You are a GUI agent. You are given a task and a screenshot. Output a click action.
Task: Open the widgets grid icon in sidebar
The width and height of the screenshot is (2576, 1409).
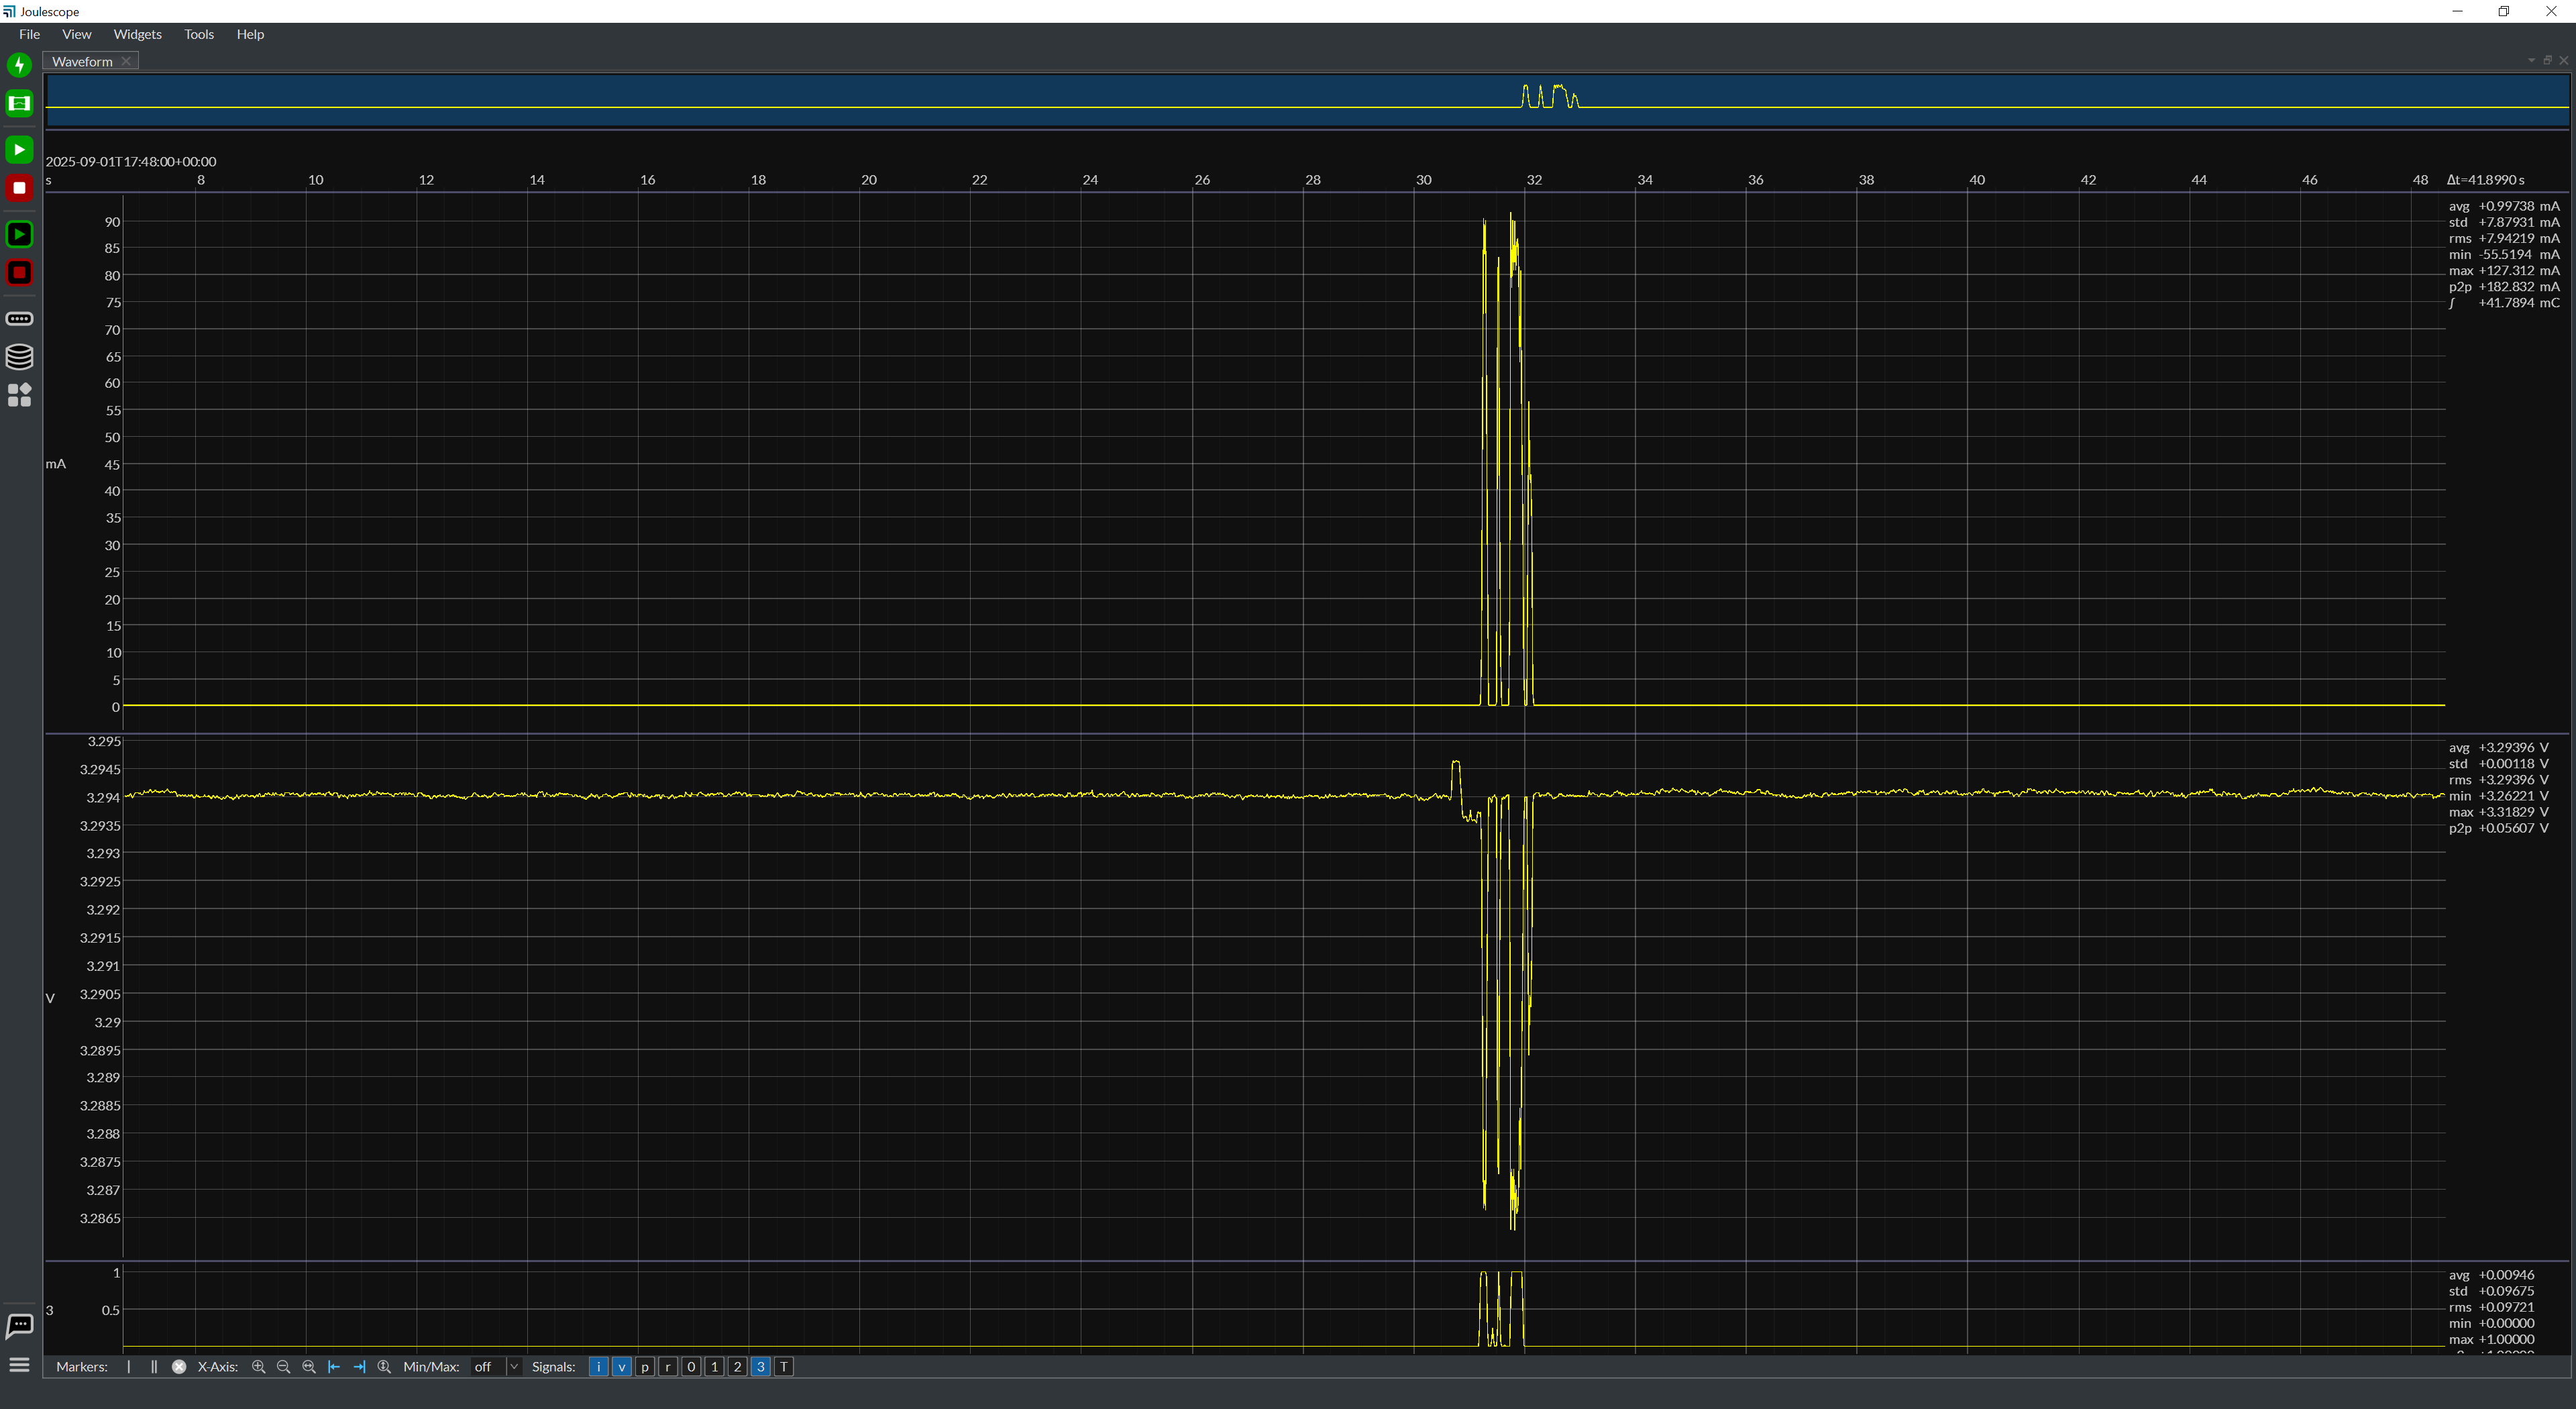pyautogui.click(x=19, y=395)
